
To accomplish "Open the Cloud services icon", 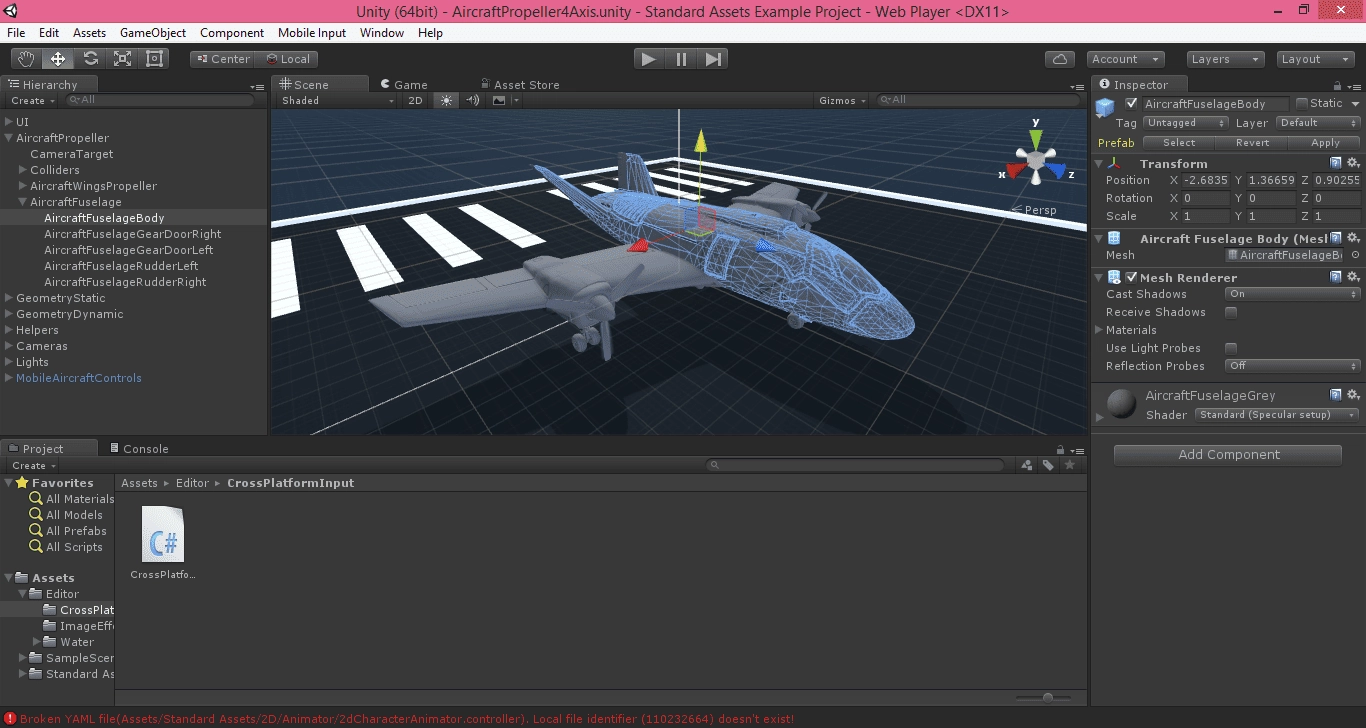I will tap(1060, 59).
